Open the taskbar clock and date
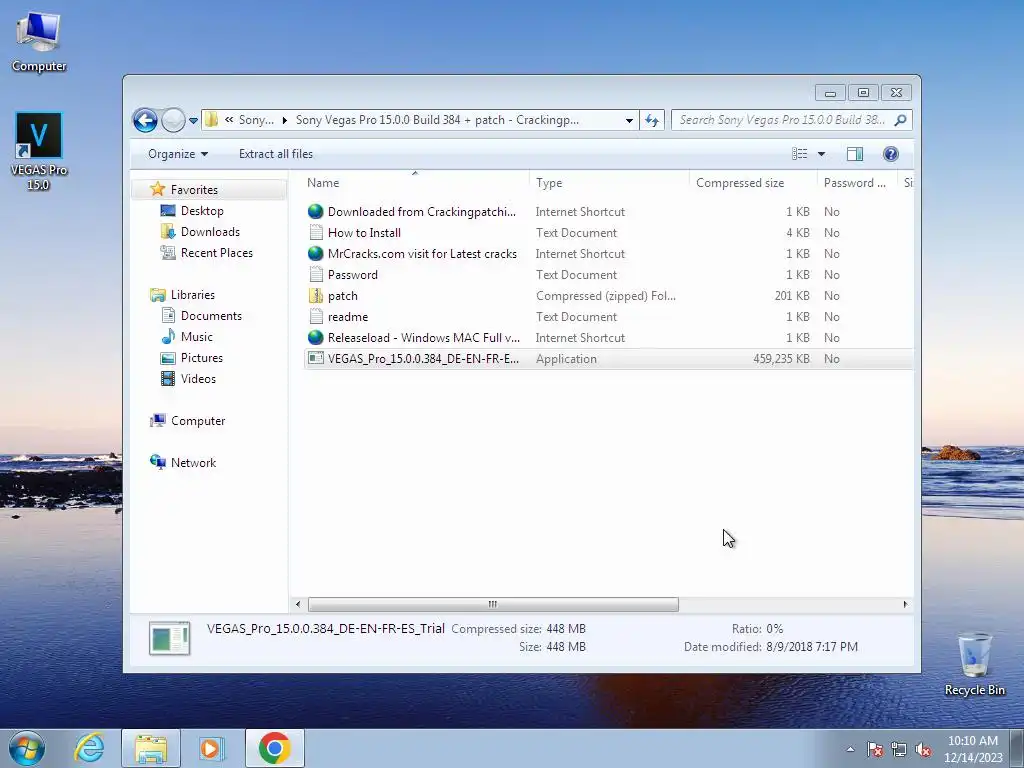Viewport: 1024px width, 768px height. (x=973, y=748)
